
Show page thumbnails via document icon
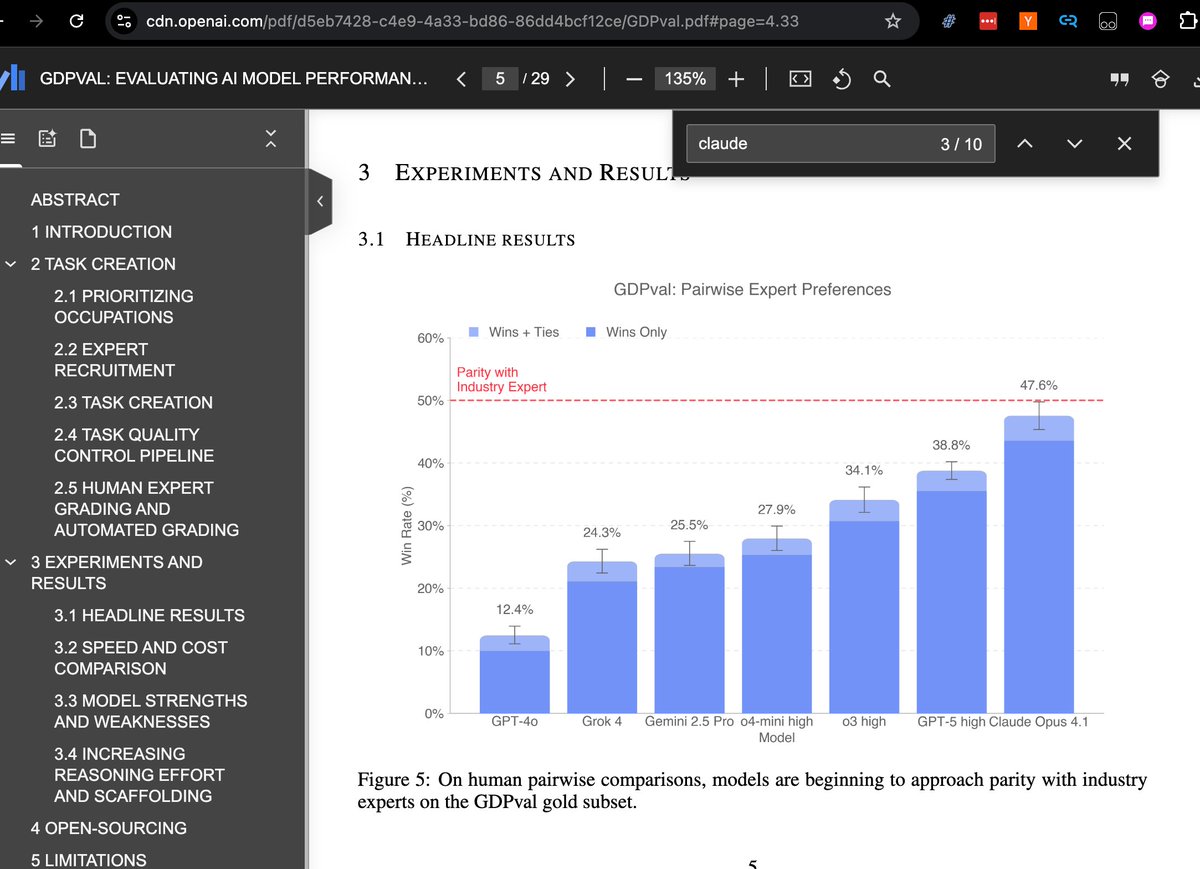pos(88,138)
